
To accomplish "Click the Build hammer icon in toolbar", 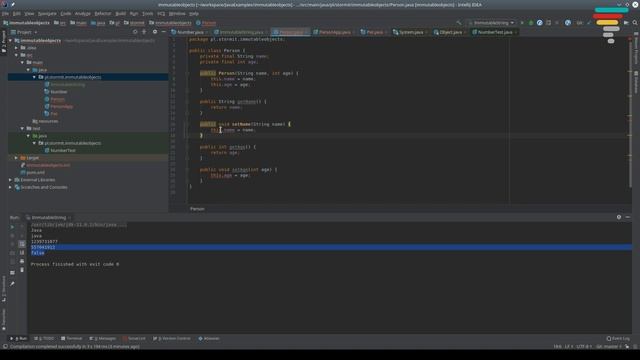I will [x=459, y=23].
